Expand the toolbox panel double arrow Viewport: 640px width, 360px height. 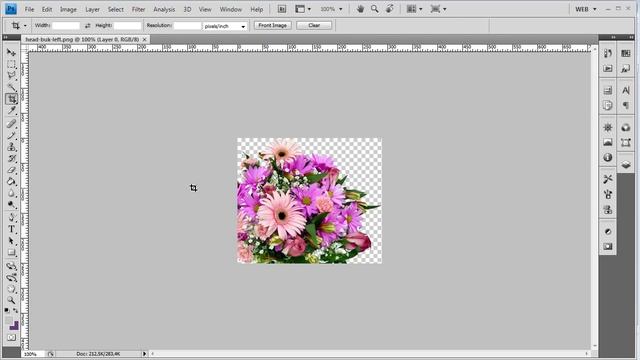pos(6,38)
